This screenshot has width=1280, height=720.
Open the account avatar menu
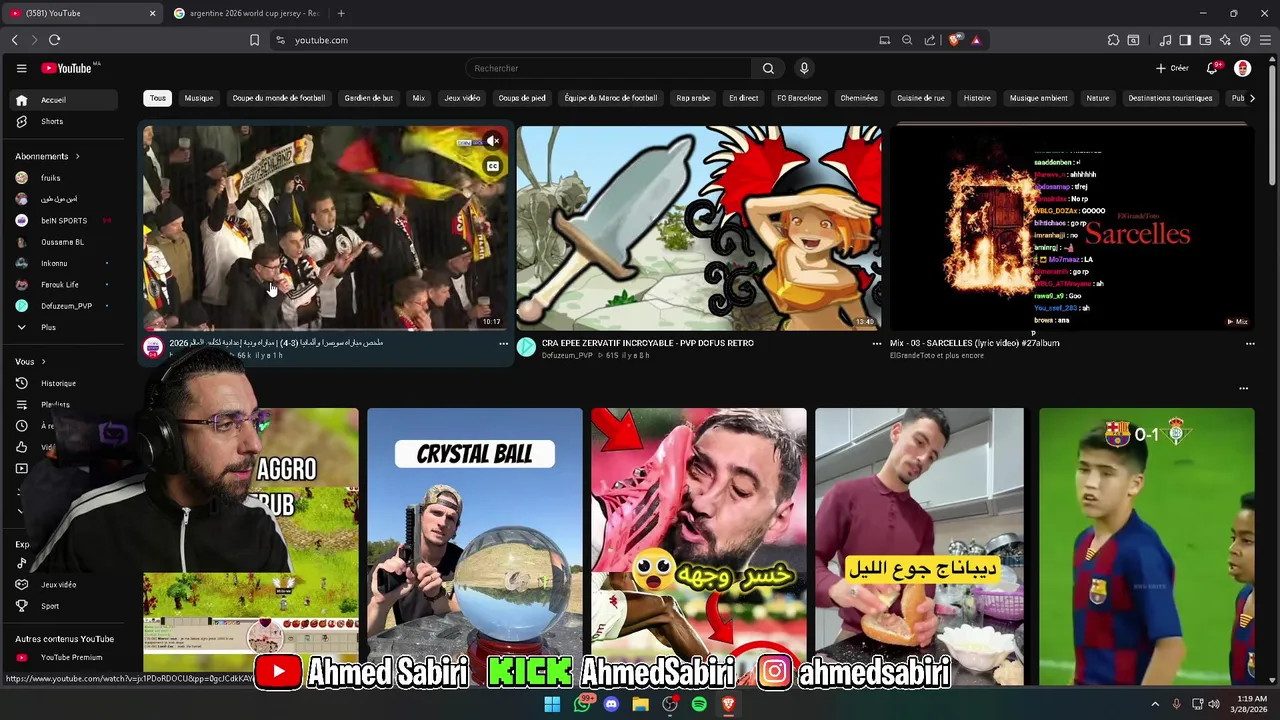click(1242, 68)
